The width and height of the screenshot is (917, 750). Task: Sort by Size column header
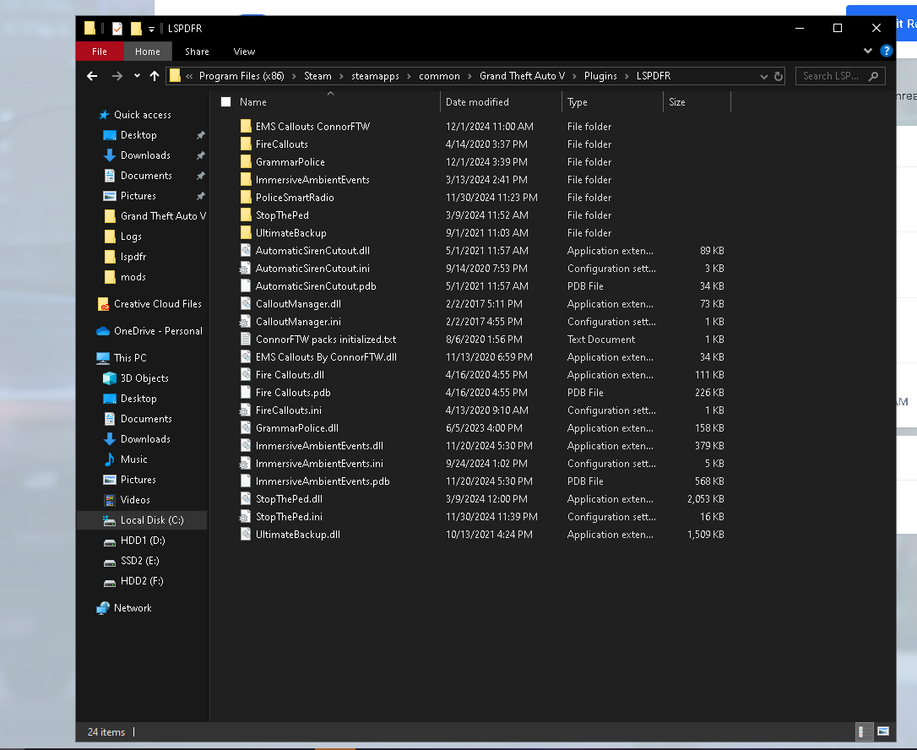click(677, 102)
